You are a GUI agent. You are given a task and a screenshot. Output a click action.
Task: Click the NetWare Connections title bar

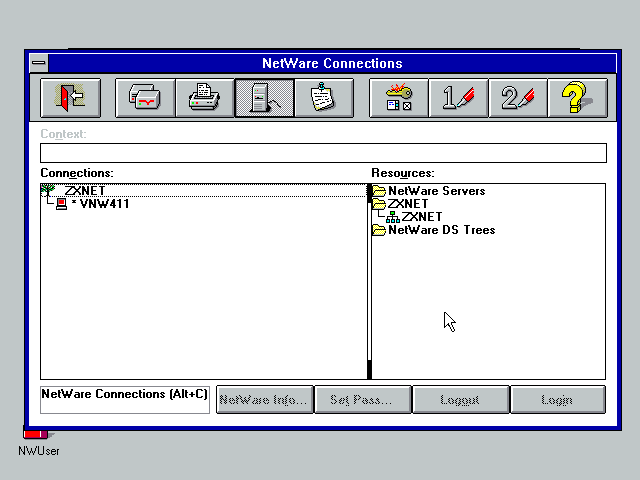pos(332,63)
